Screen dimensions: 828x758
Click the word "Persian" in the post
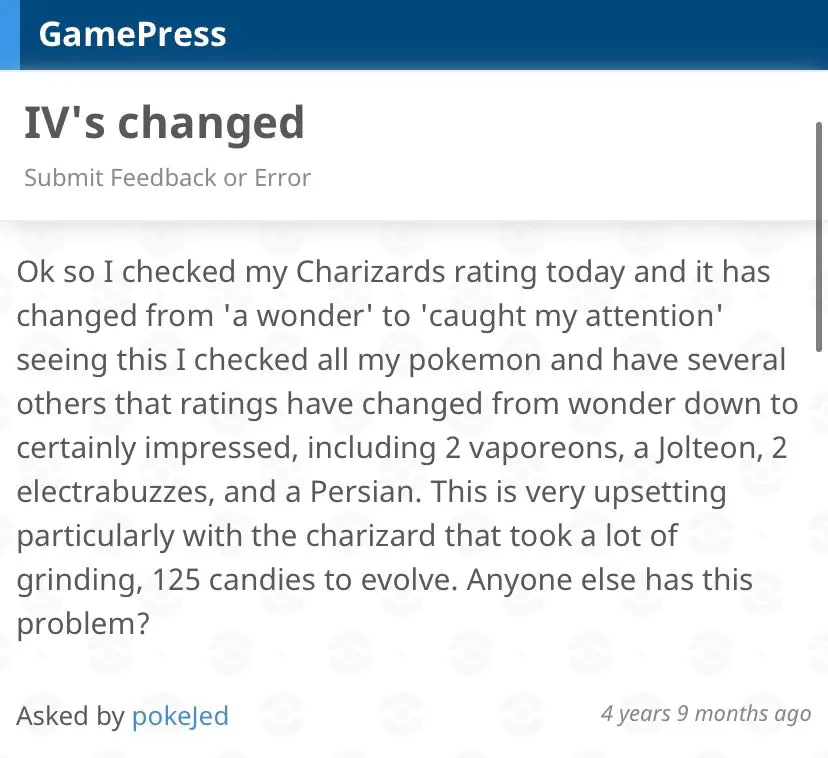tap(365, 492)
